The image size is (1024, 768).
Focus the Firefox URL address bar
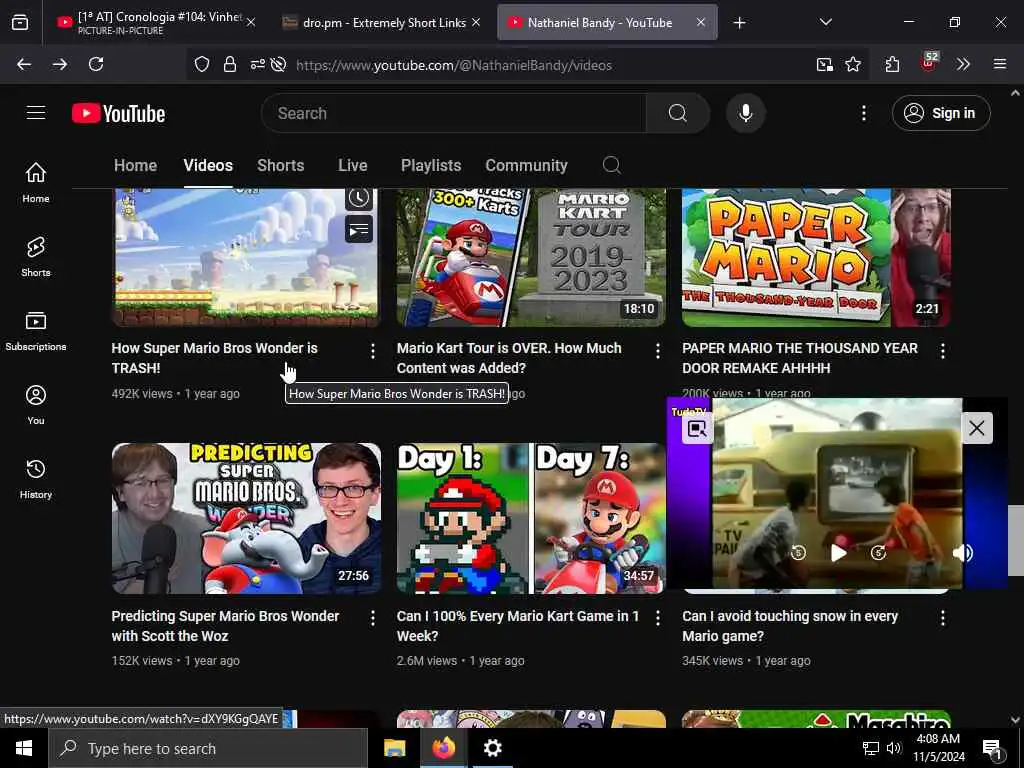(x=549, y=65)
